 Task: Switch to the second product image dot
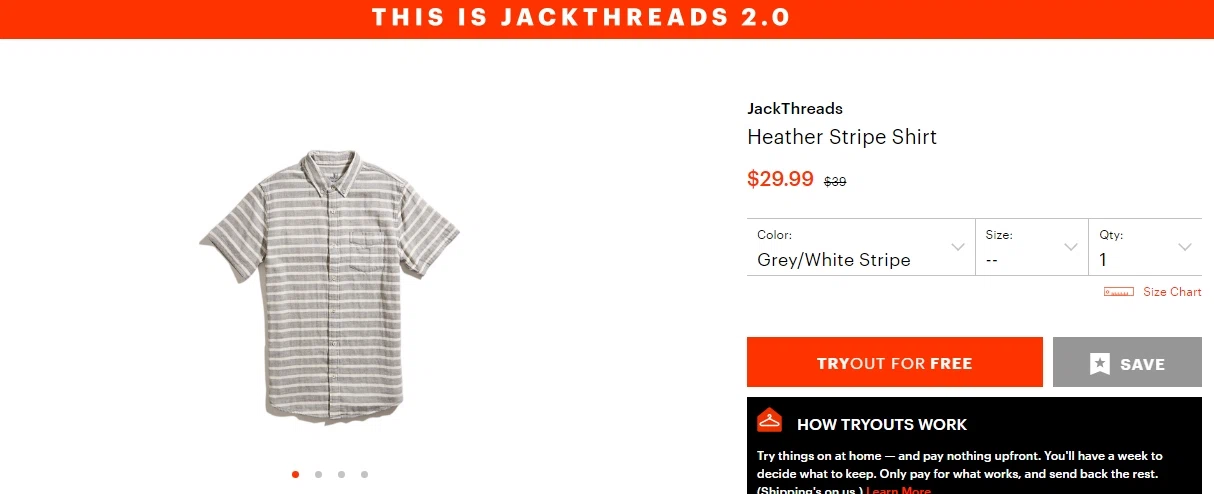[318, 474]
